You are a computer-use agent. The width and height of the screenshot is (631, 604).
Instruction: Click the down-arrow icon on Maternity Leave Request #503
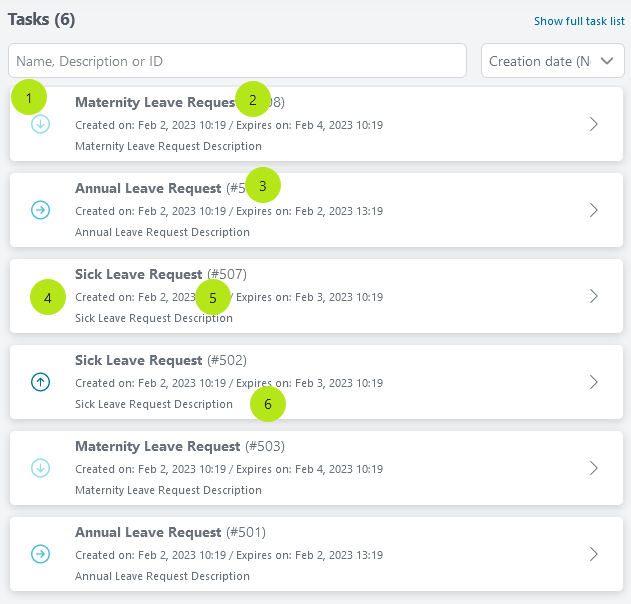(41, 468)
